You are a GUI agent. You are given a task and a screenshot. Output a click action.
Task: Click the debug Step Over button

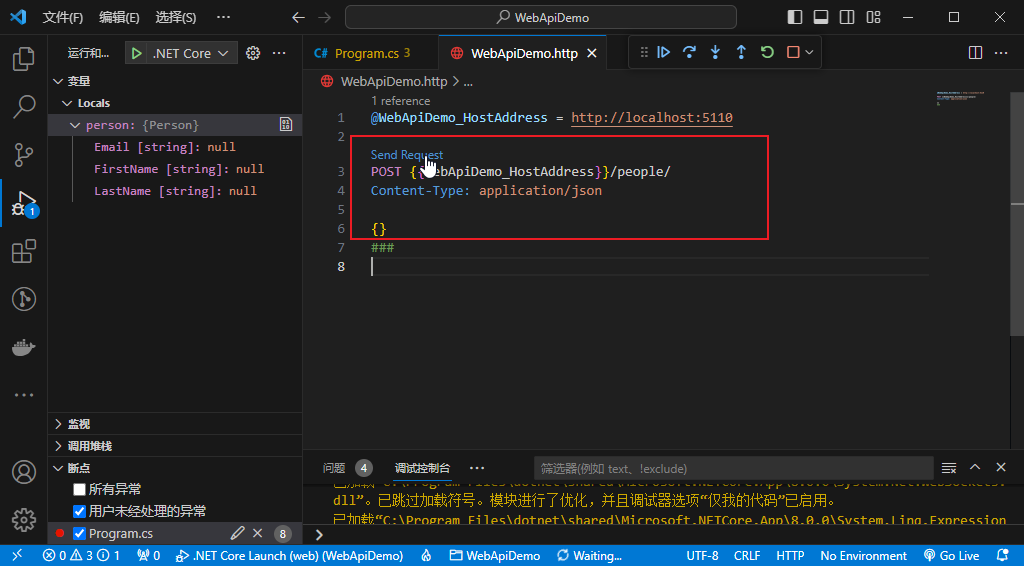pos(689,53)
